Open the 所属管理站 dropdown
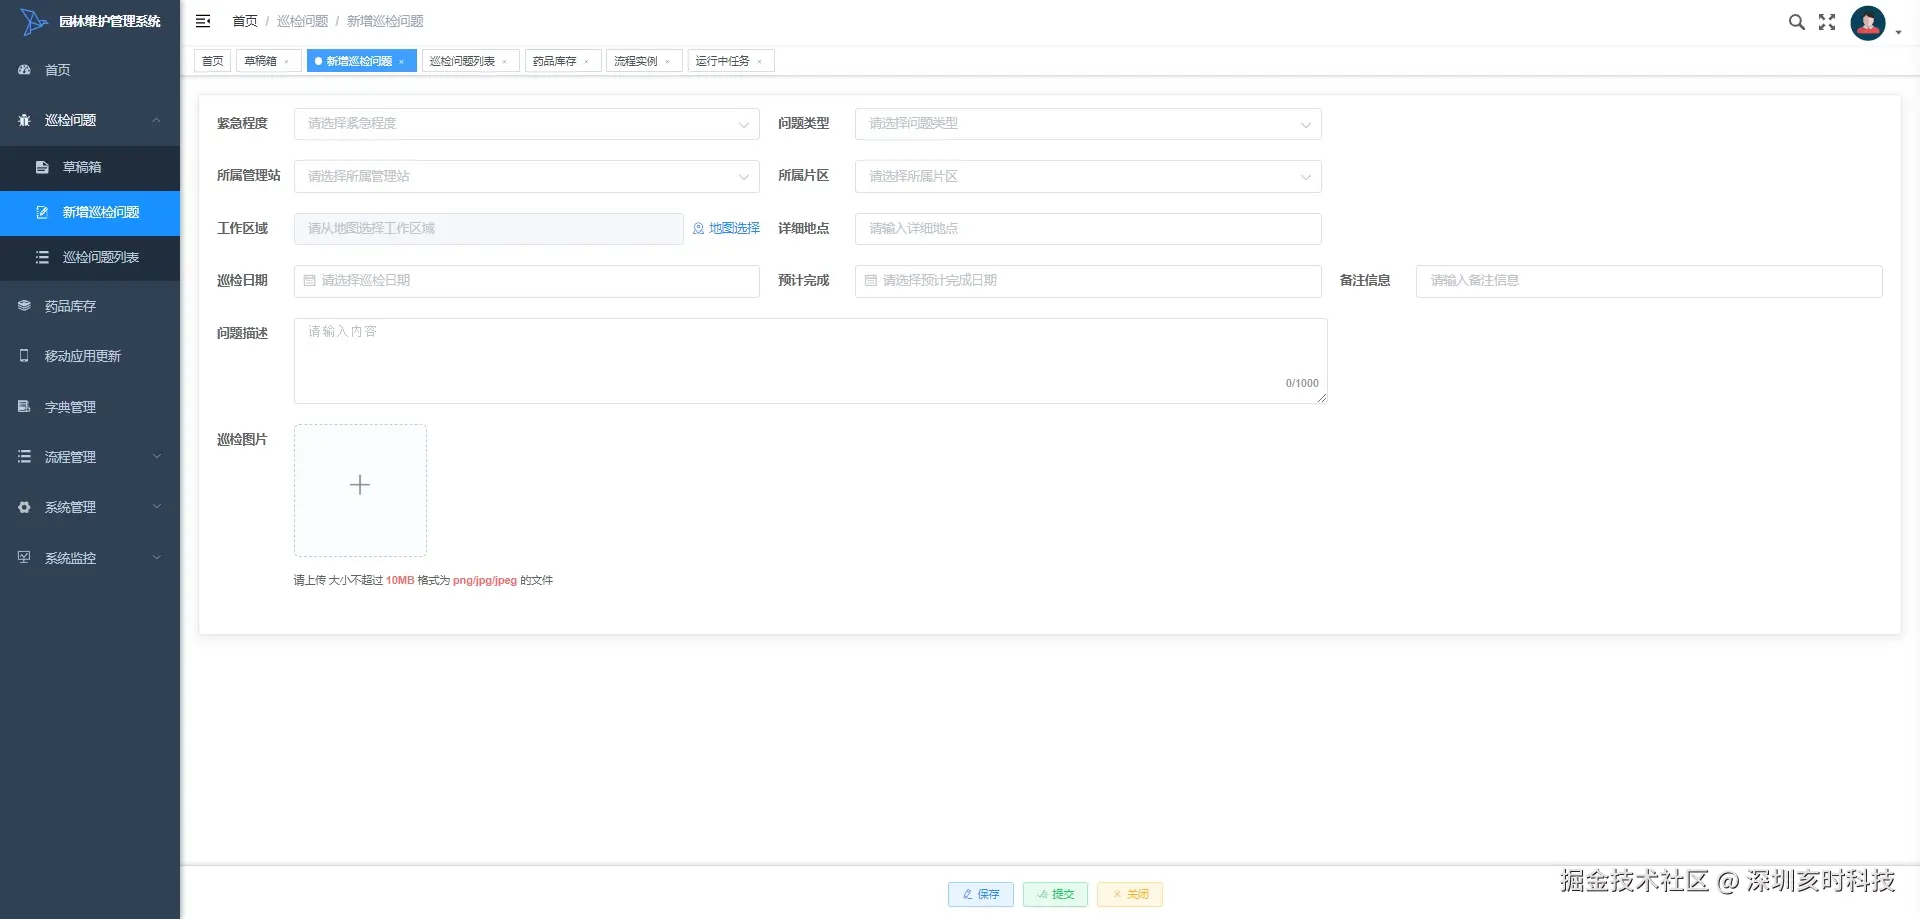This screenshot has width=1920, height=919. tap(527, 176)
